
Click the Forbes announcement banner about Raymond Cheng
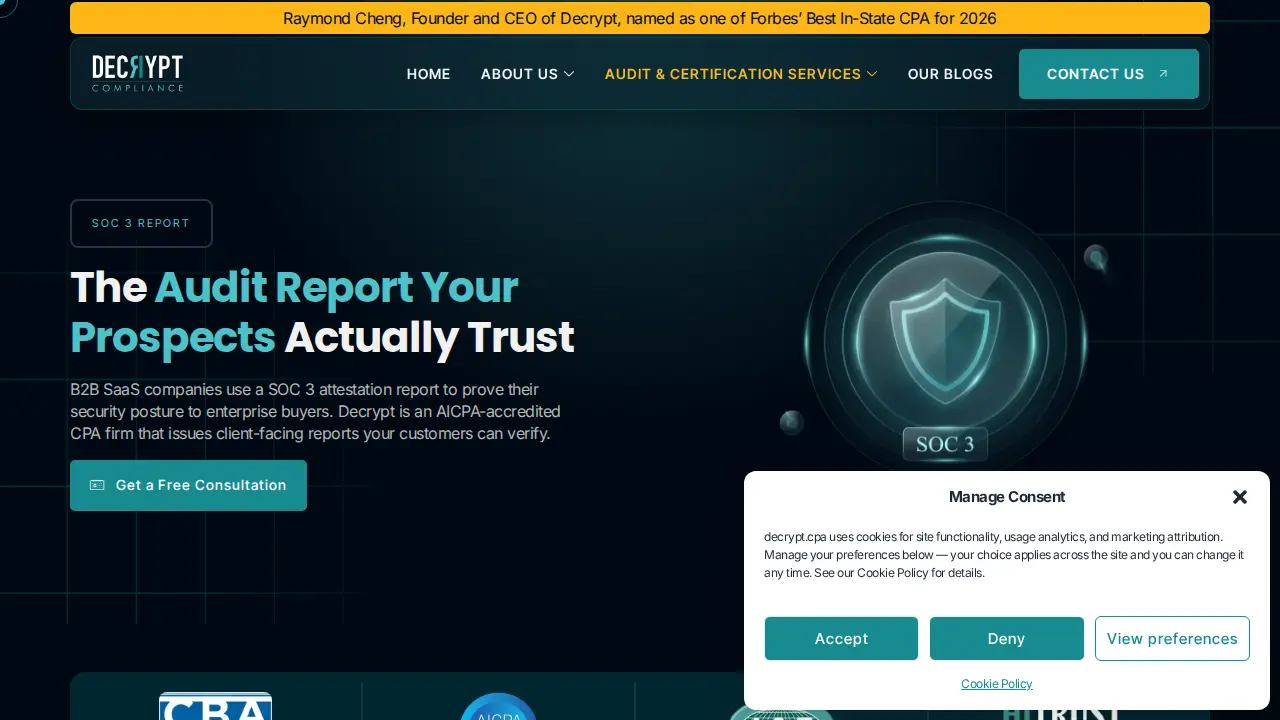(x=640, y=18)
